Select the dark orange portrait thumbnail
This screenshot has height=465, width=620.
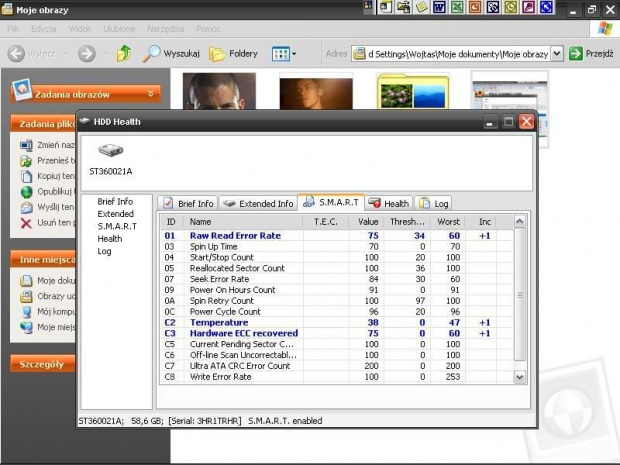[x=316, y=93]
